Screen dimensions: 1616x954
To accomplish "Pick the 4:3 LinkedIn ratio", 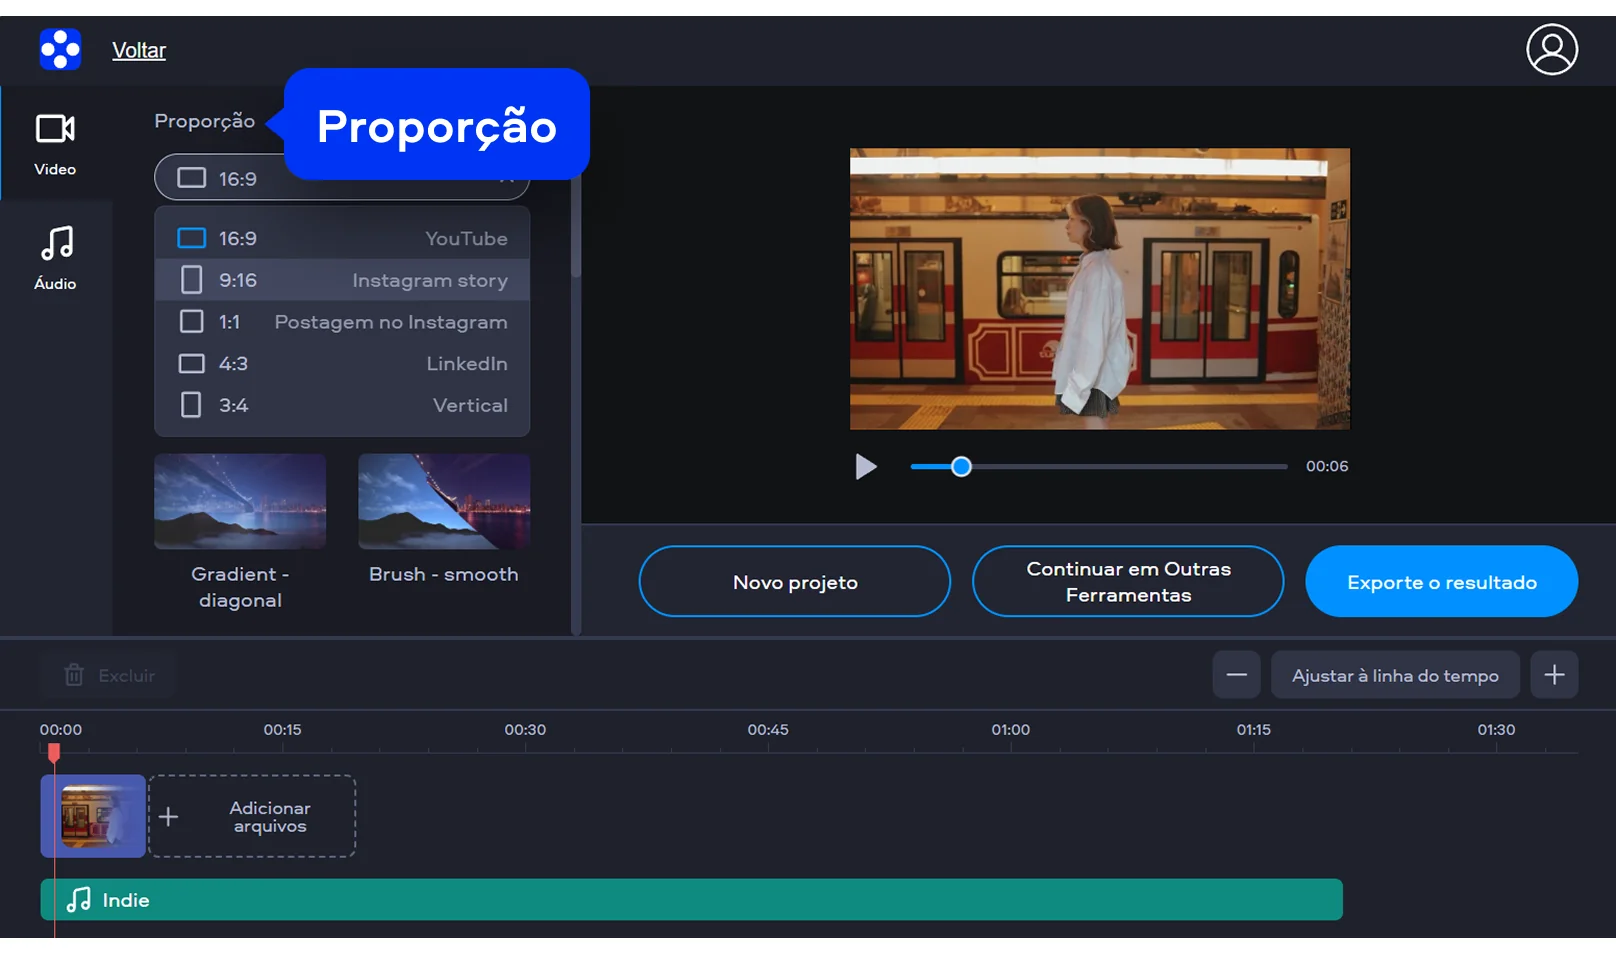I will point(341,364).
